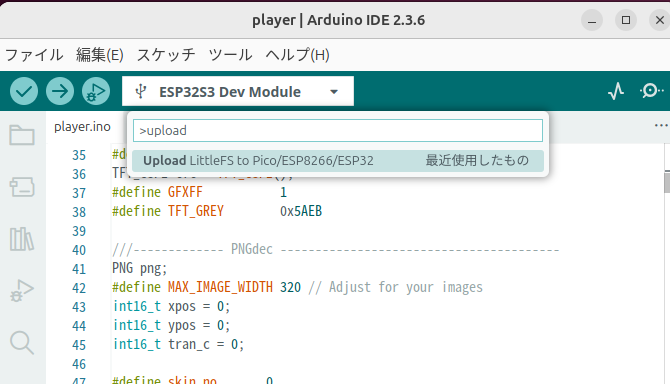Click the 'PNG png;' code line
This screenshot has height=384, width=670.
139,268
